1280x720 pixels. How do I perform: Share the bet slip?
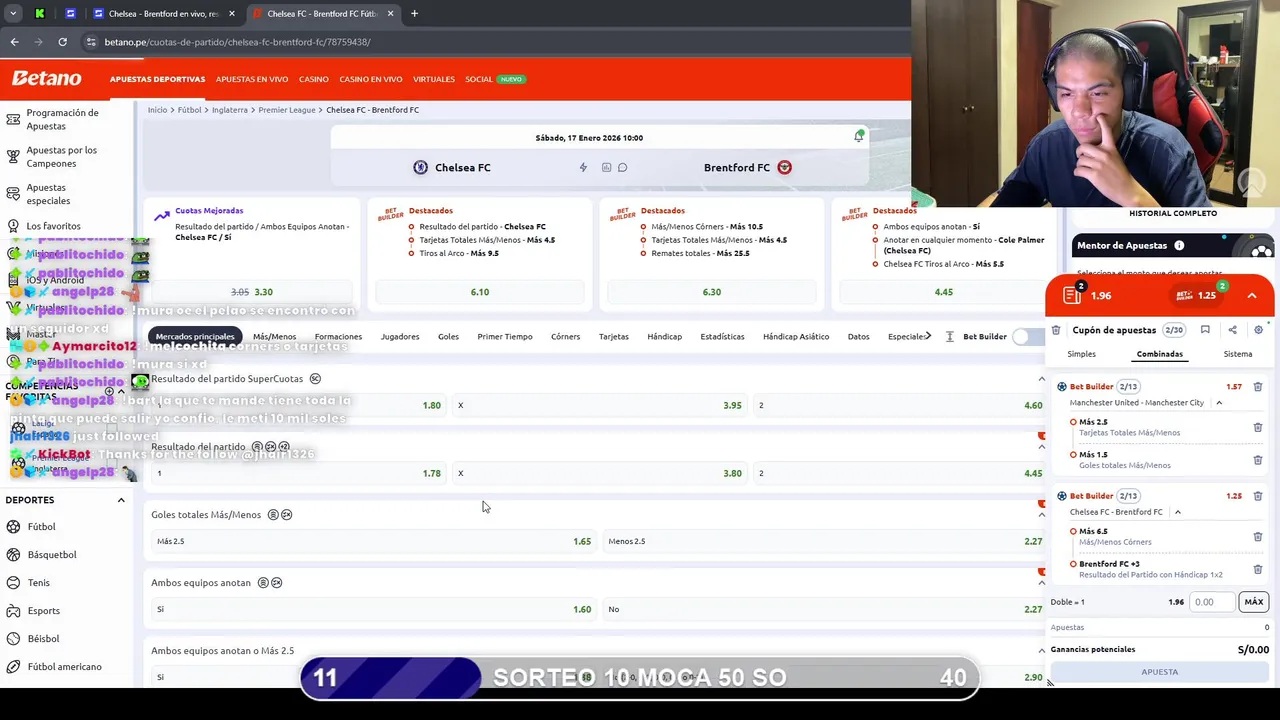coord(1232,330)
